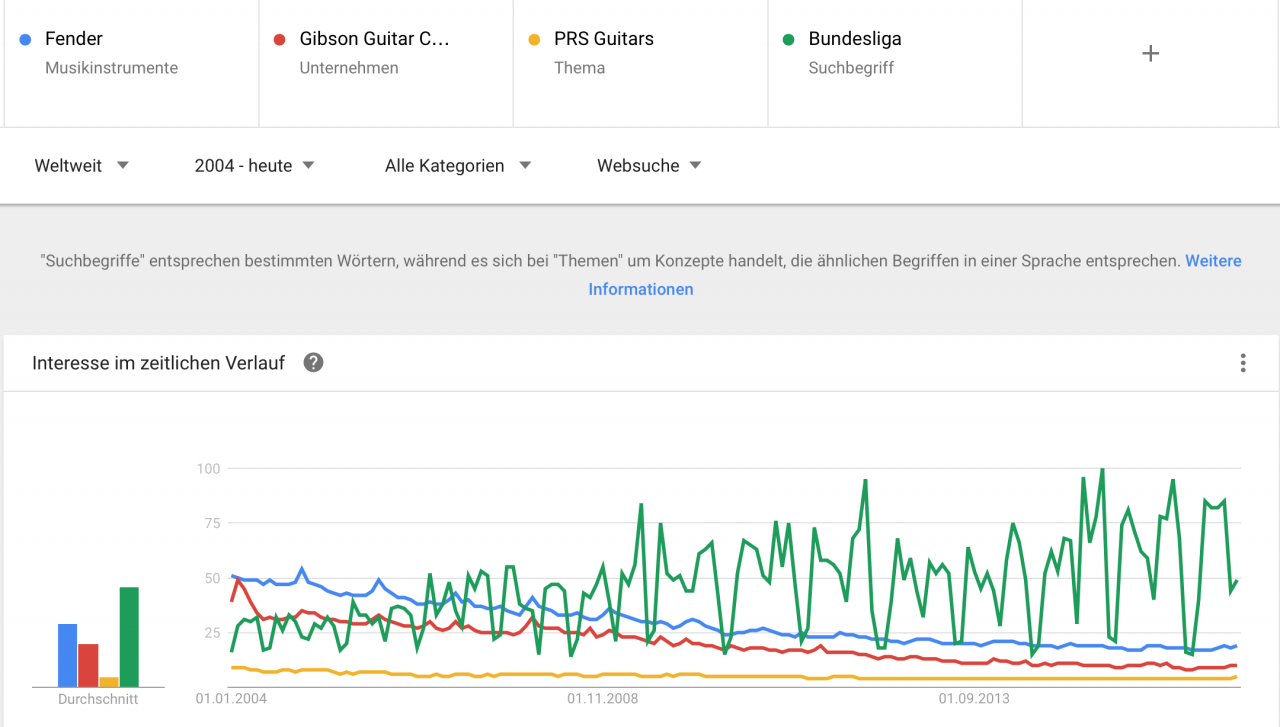This screenshot has height=727, width=1280.
Task: Click the red Gibson average bar
Action: coord(88,665)
